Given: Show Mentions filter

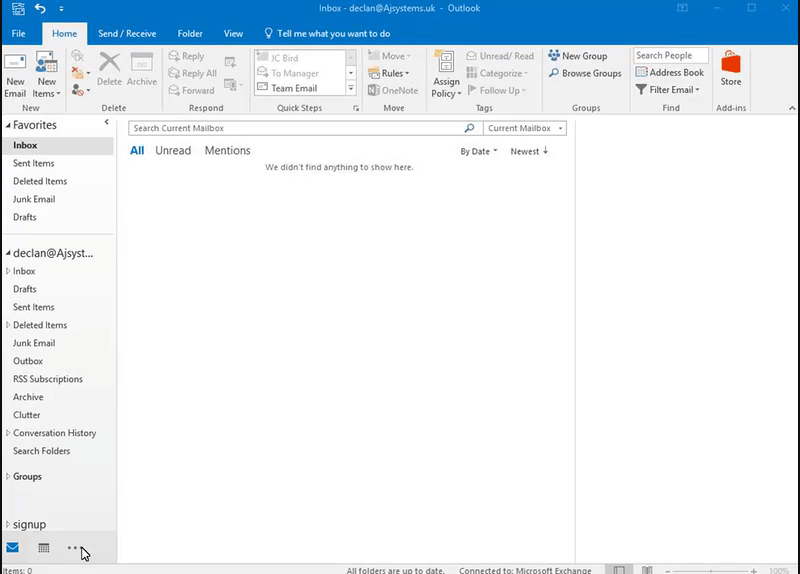Looking at the screenshot, I should click(228, 151).
